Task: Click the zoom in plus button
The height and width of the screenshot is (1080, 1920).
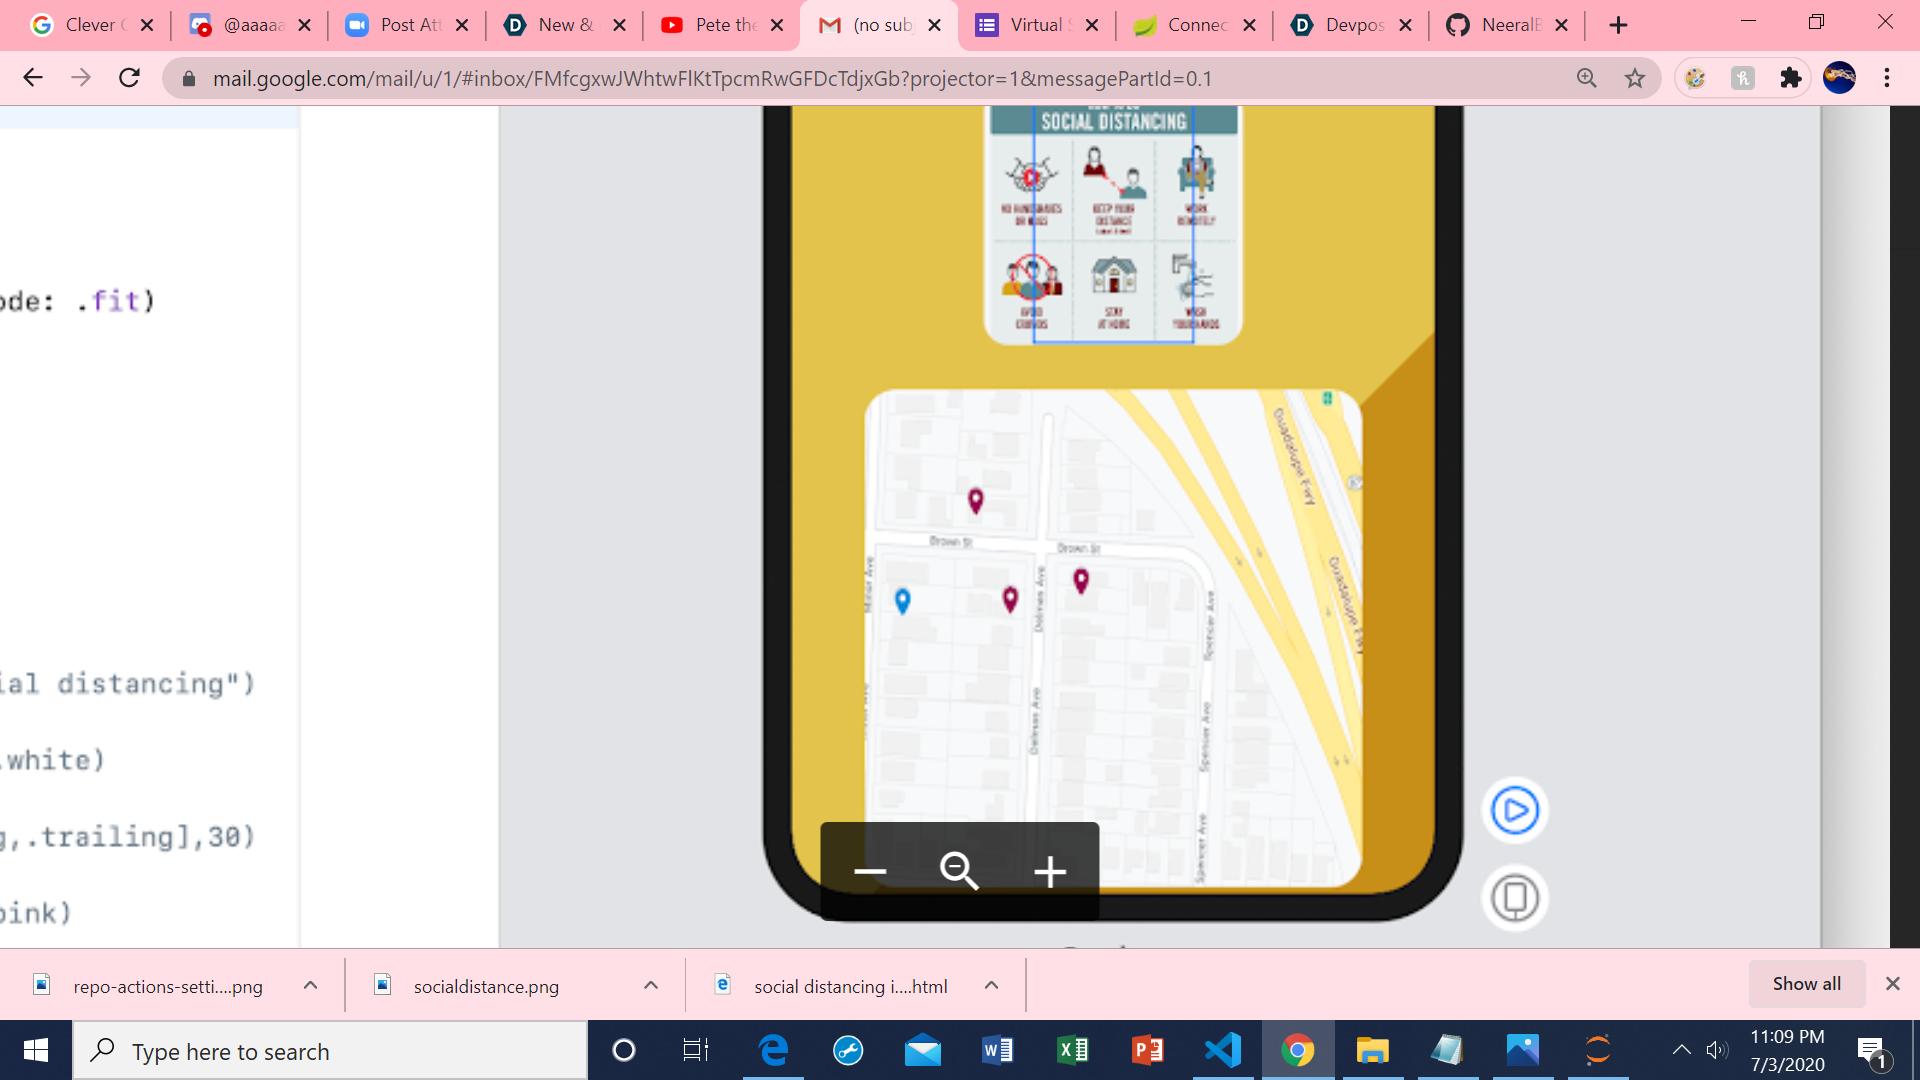Action: coord(1049,871)
